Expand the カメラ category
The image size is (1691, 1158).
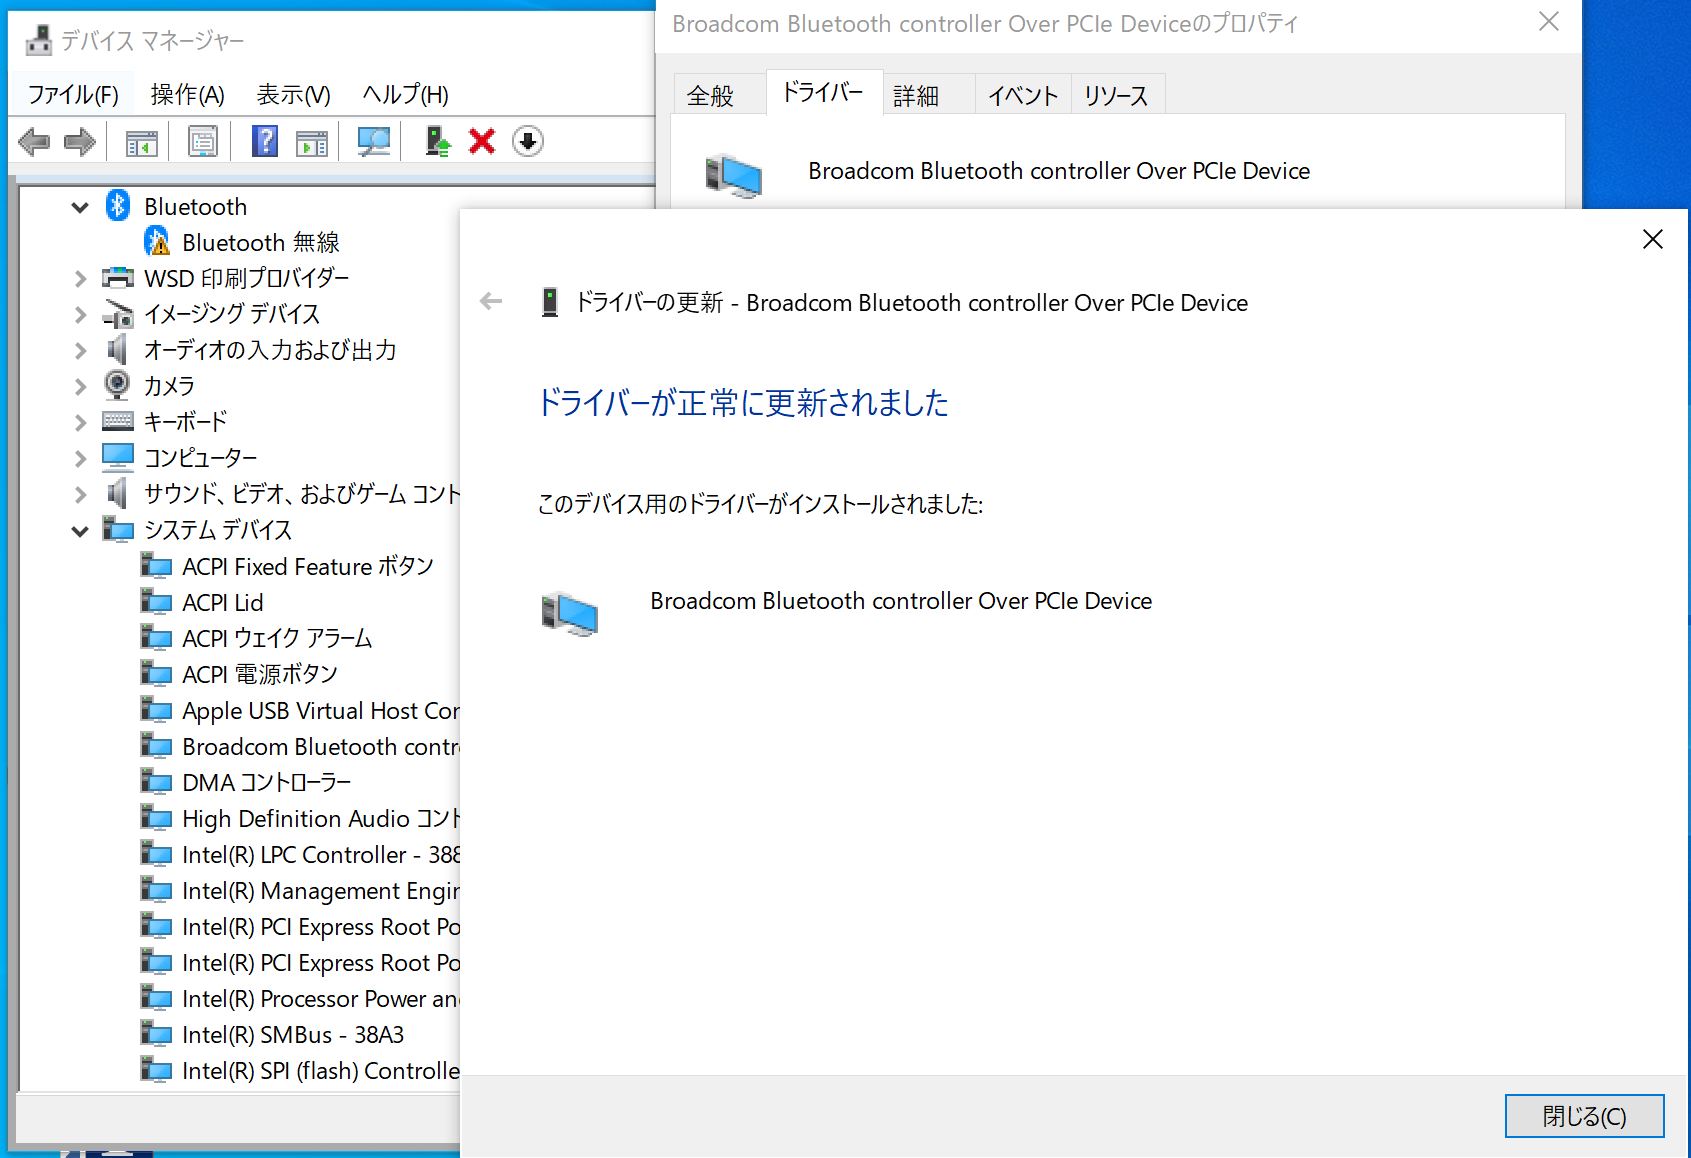point(80,386)
